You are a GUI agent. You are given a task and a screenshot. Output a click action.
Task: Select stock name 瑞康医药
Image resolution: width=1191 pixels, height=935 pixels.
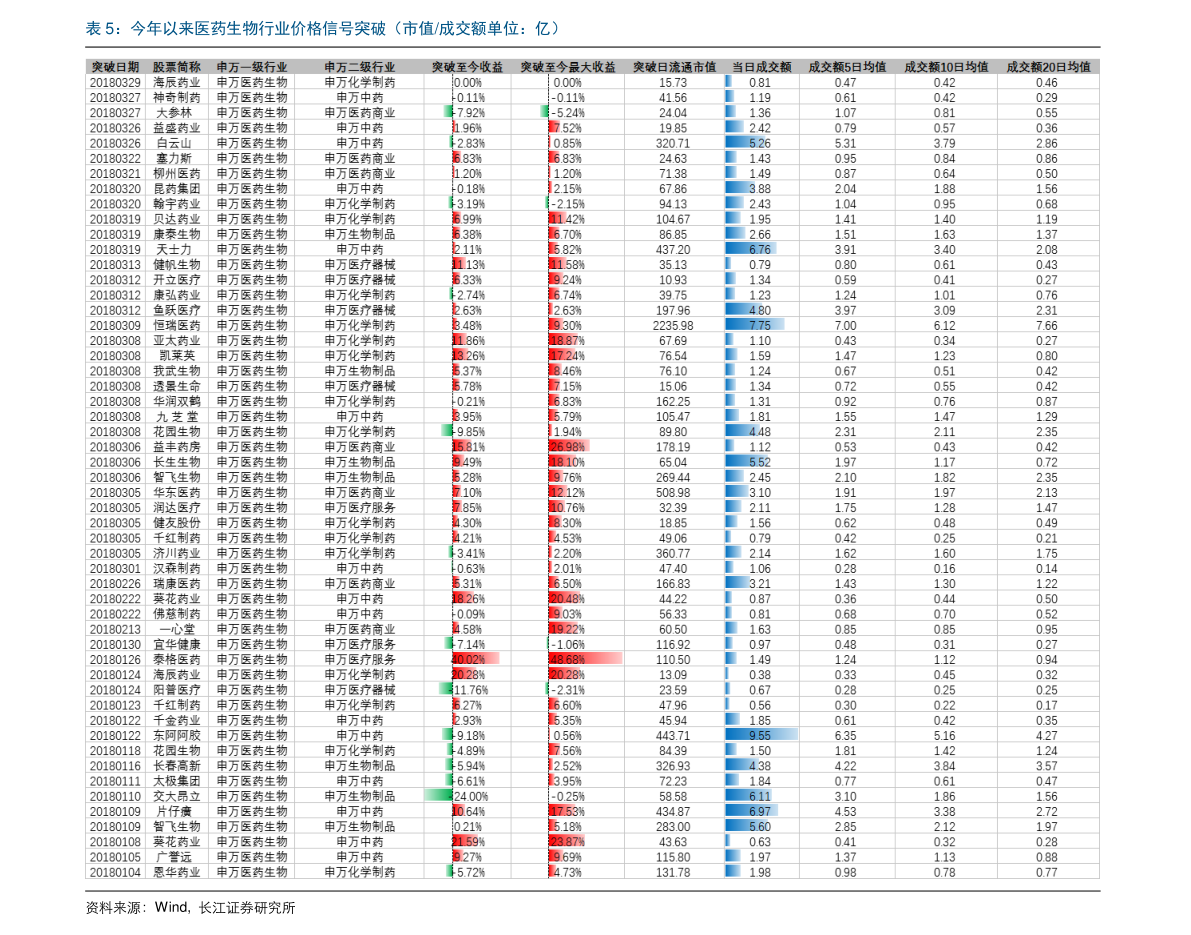pos(177,583)
